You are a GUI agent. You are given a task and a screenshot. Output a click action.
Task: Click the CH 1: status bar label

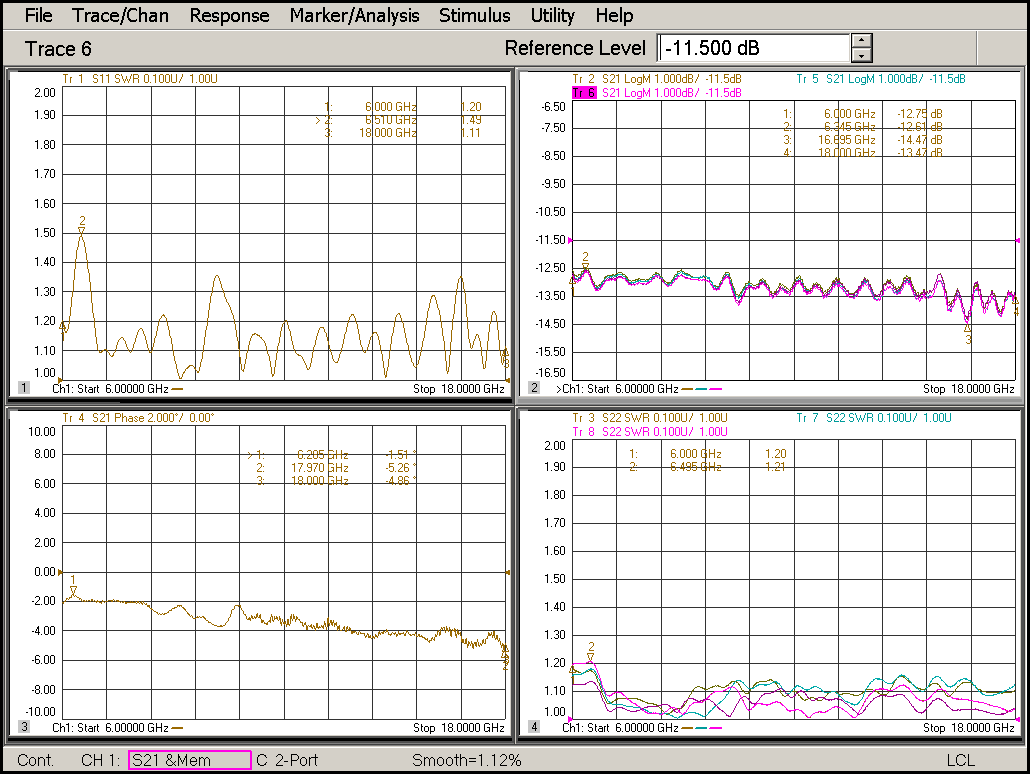pos(101,760)
